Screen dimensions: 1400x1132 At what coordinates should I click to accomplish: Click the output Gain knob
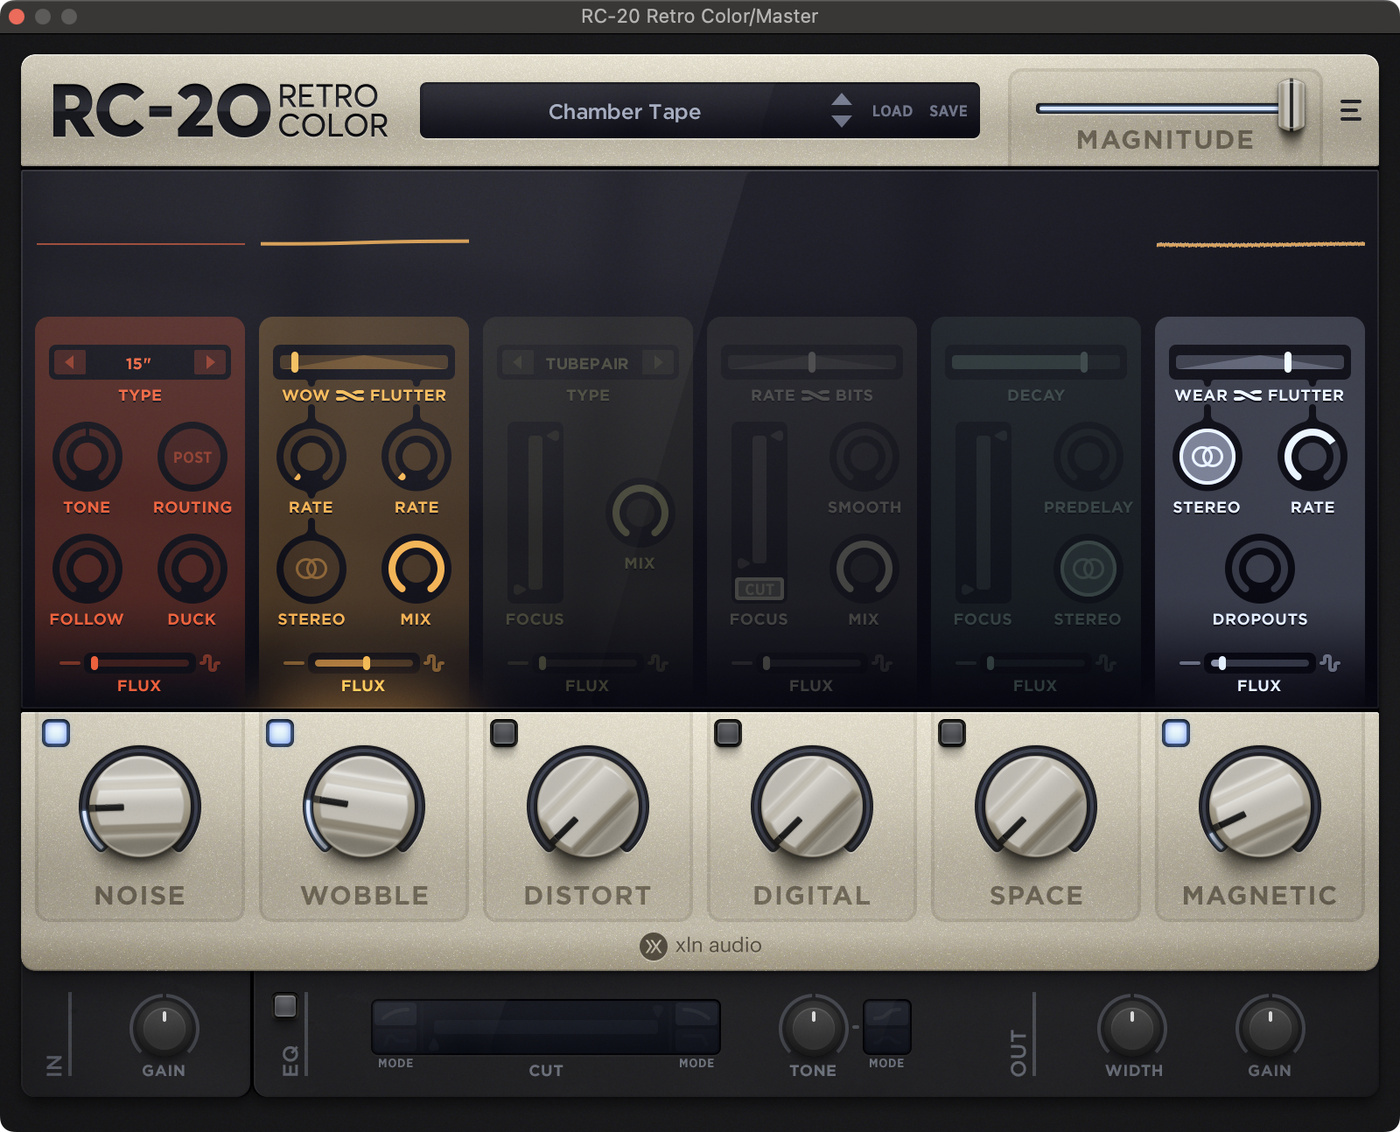pyautogui.click(x=1270, y=1028)
